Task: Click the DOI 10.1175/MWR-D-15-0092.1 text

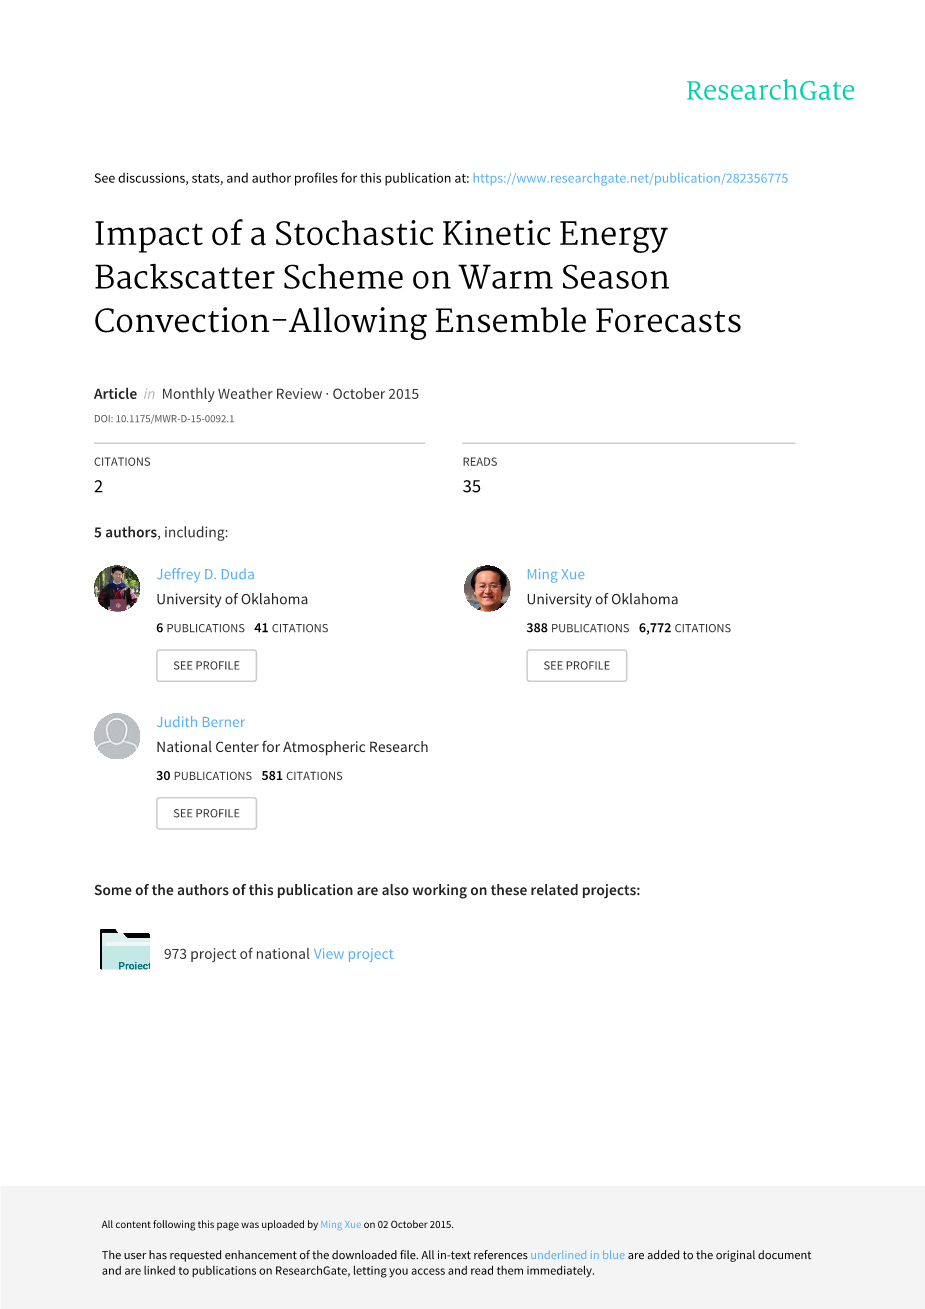Action: point(164,419)
